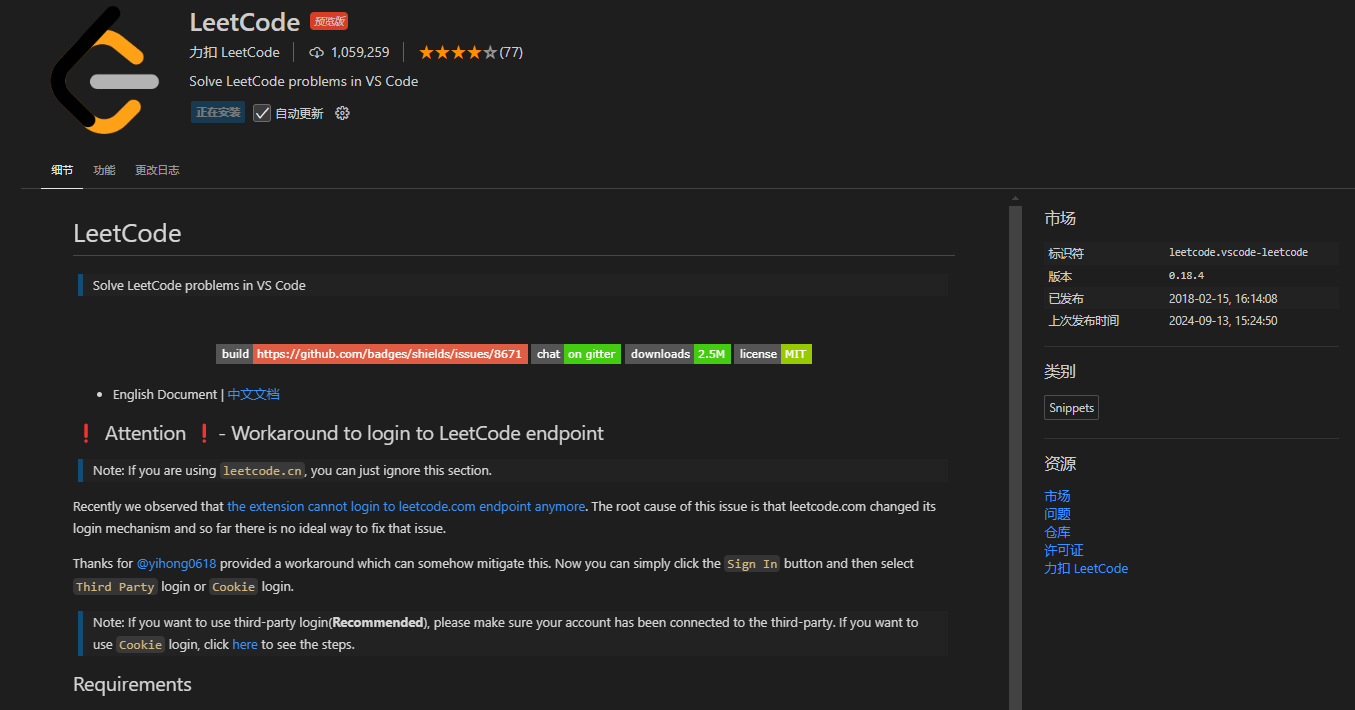
Task: Click the download count cloud icon
Action: pyautogui.click(x=317, y=52)
